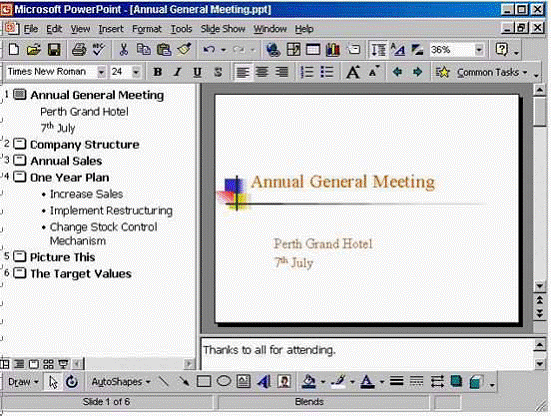This screenshot has height=416, width=551.
Task: Click the Insert Clip Art icon
Action: click(284, 382)
